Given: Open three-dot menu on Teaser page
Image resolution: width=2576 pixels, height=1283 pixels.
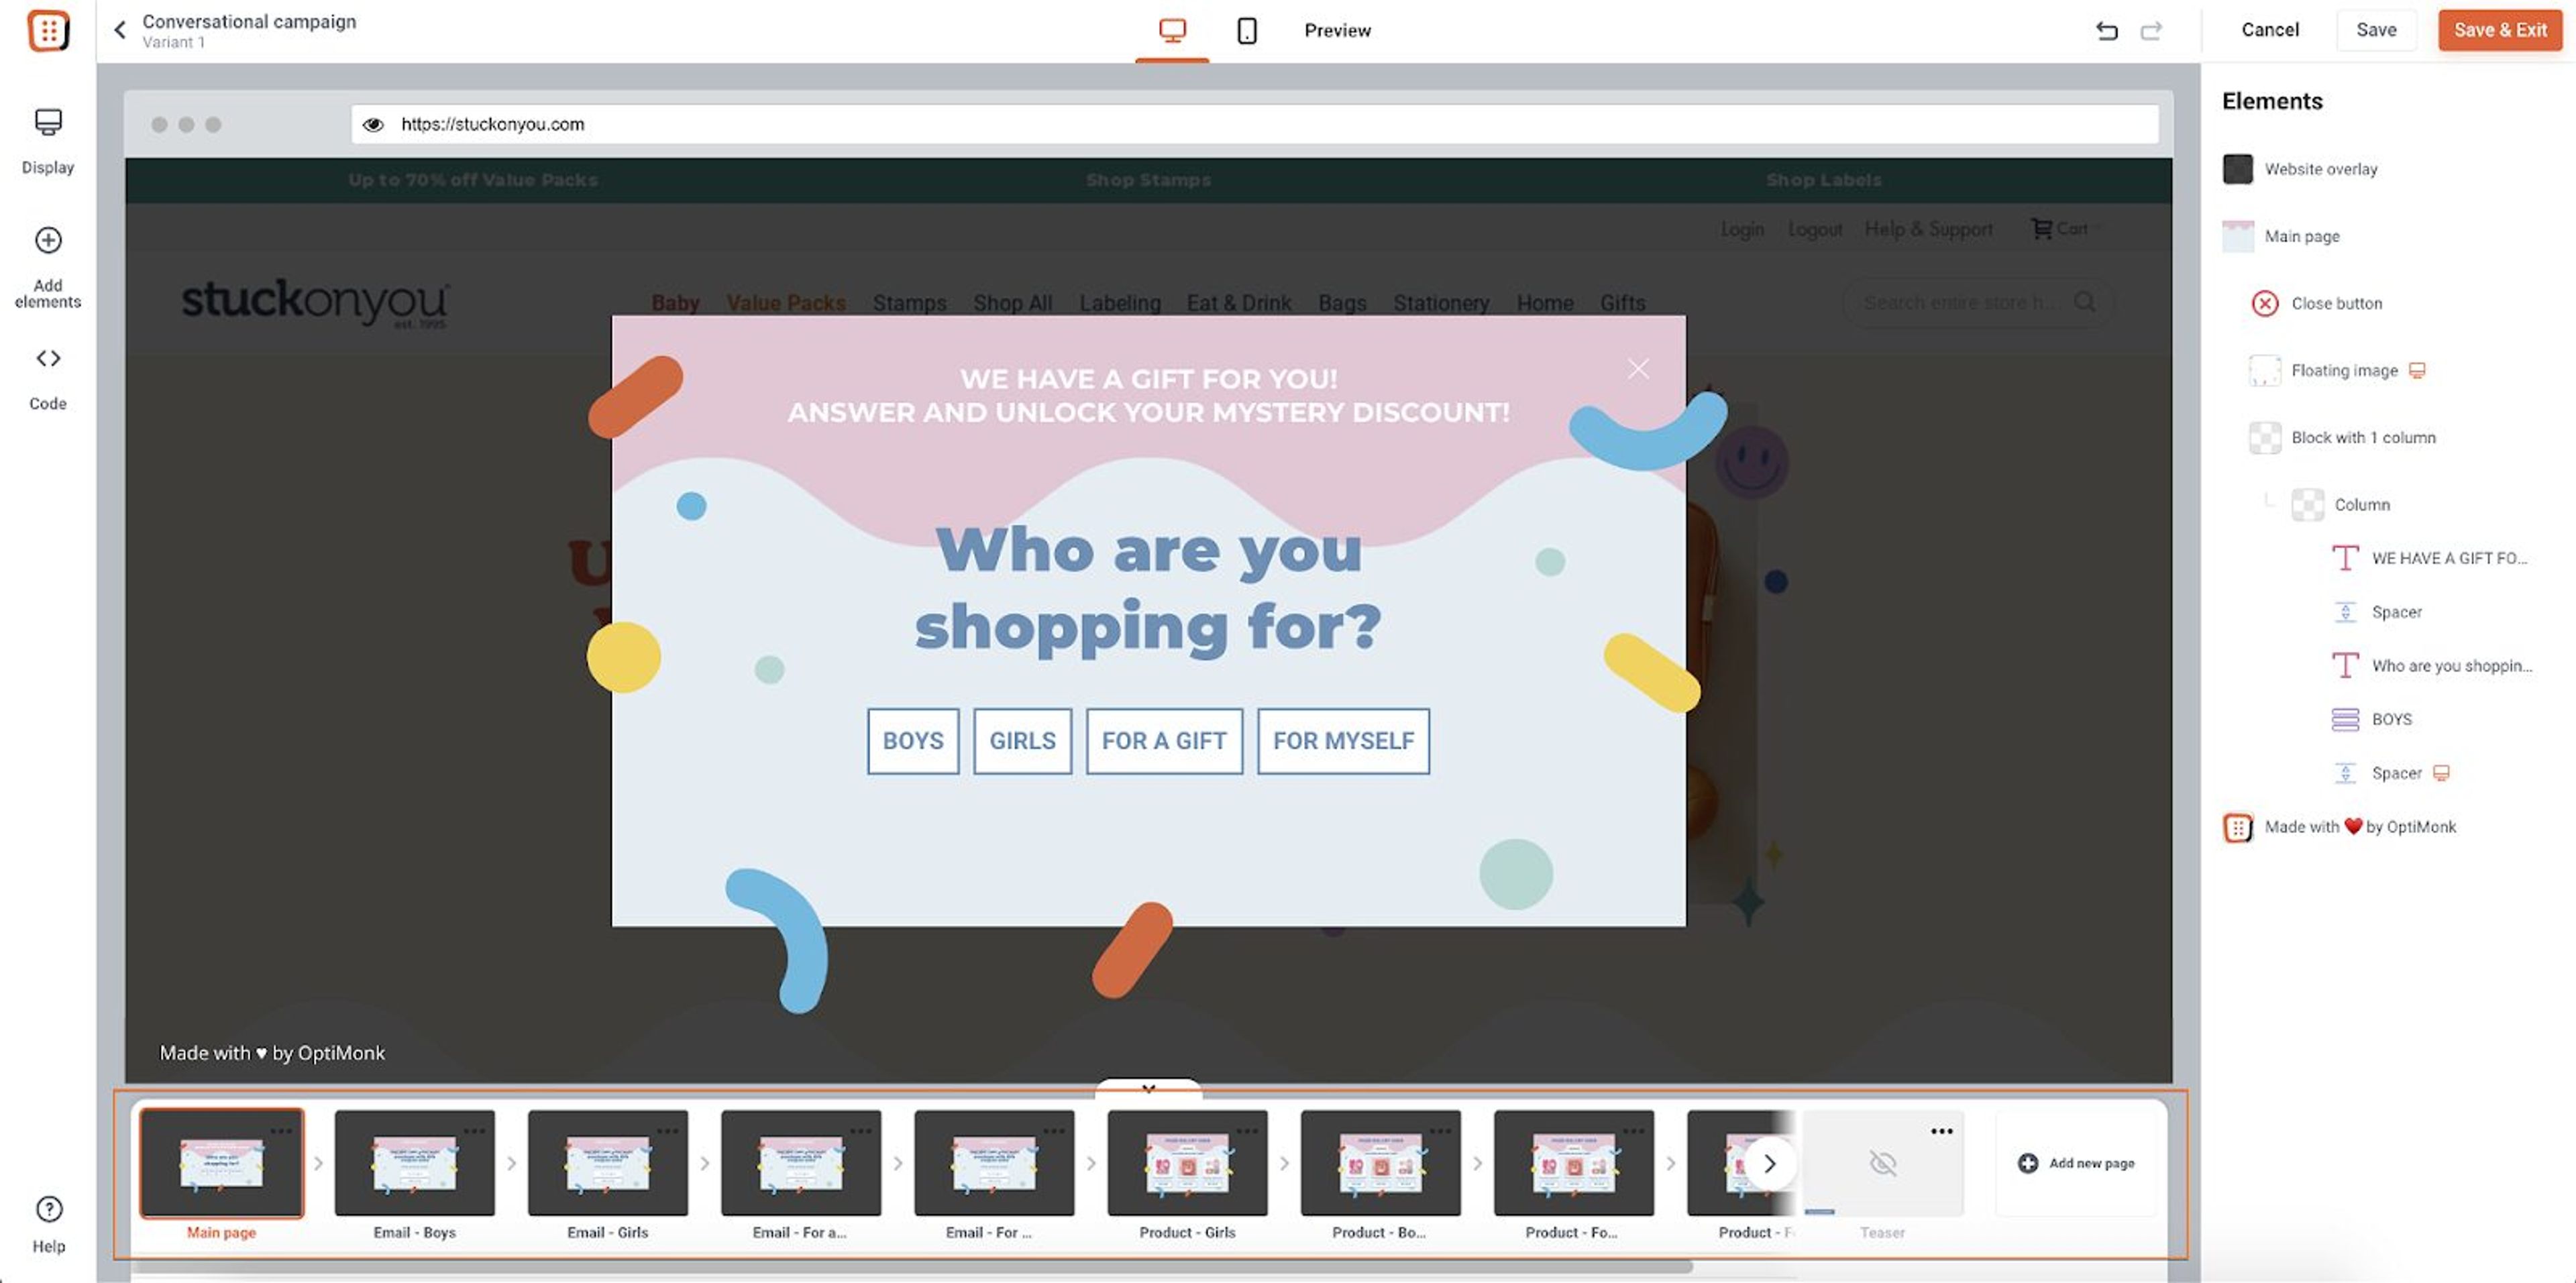Looking at the screenshot, I should coord(1941,1131).
